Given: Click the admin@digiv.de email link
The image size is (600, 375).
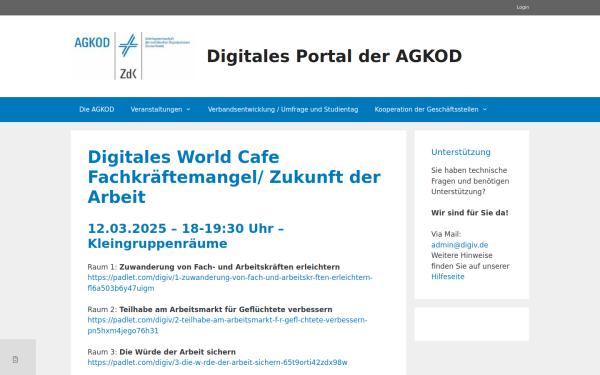Looking at the screenshot, I should [x=460, y=245].
